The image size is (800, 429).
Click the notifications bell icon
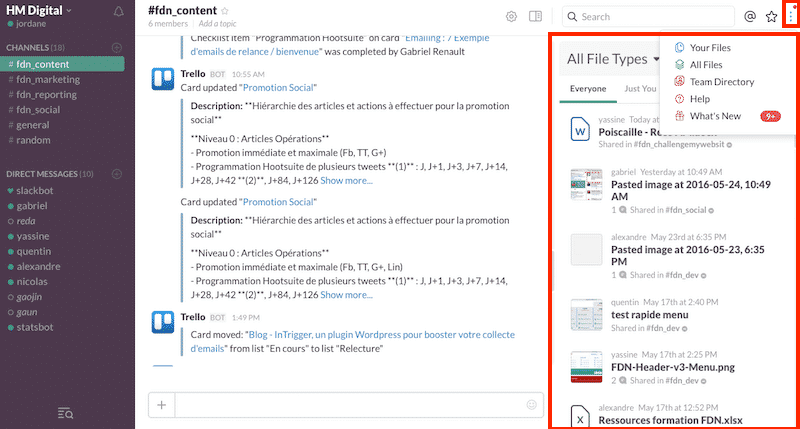click(120, 12)
